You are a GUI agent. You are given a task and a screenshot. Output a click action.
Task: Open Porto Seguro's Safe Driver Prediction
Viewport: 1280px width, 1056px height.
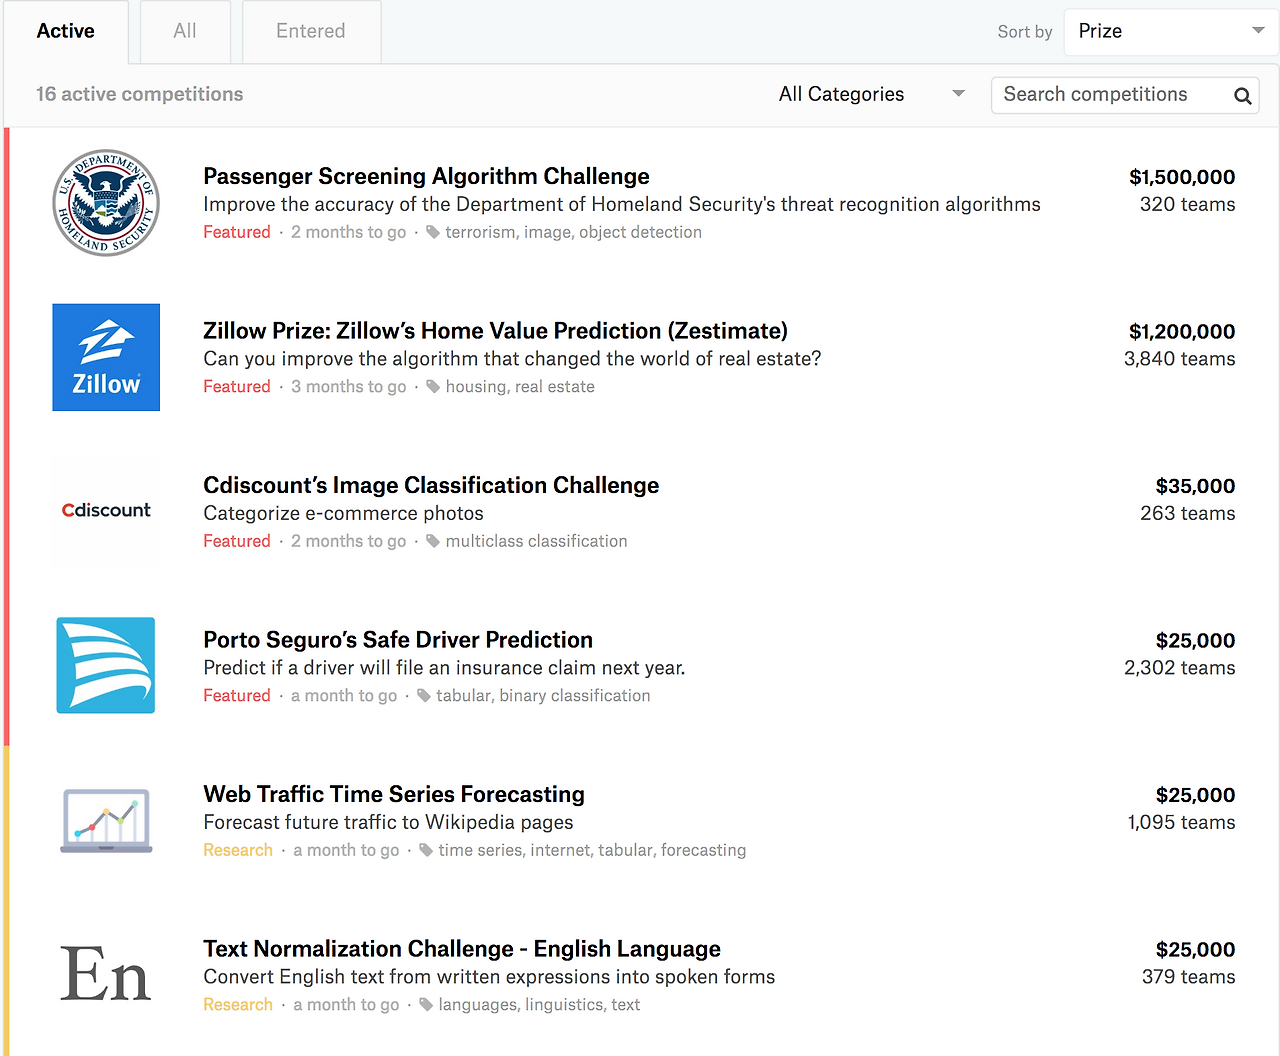398,640
